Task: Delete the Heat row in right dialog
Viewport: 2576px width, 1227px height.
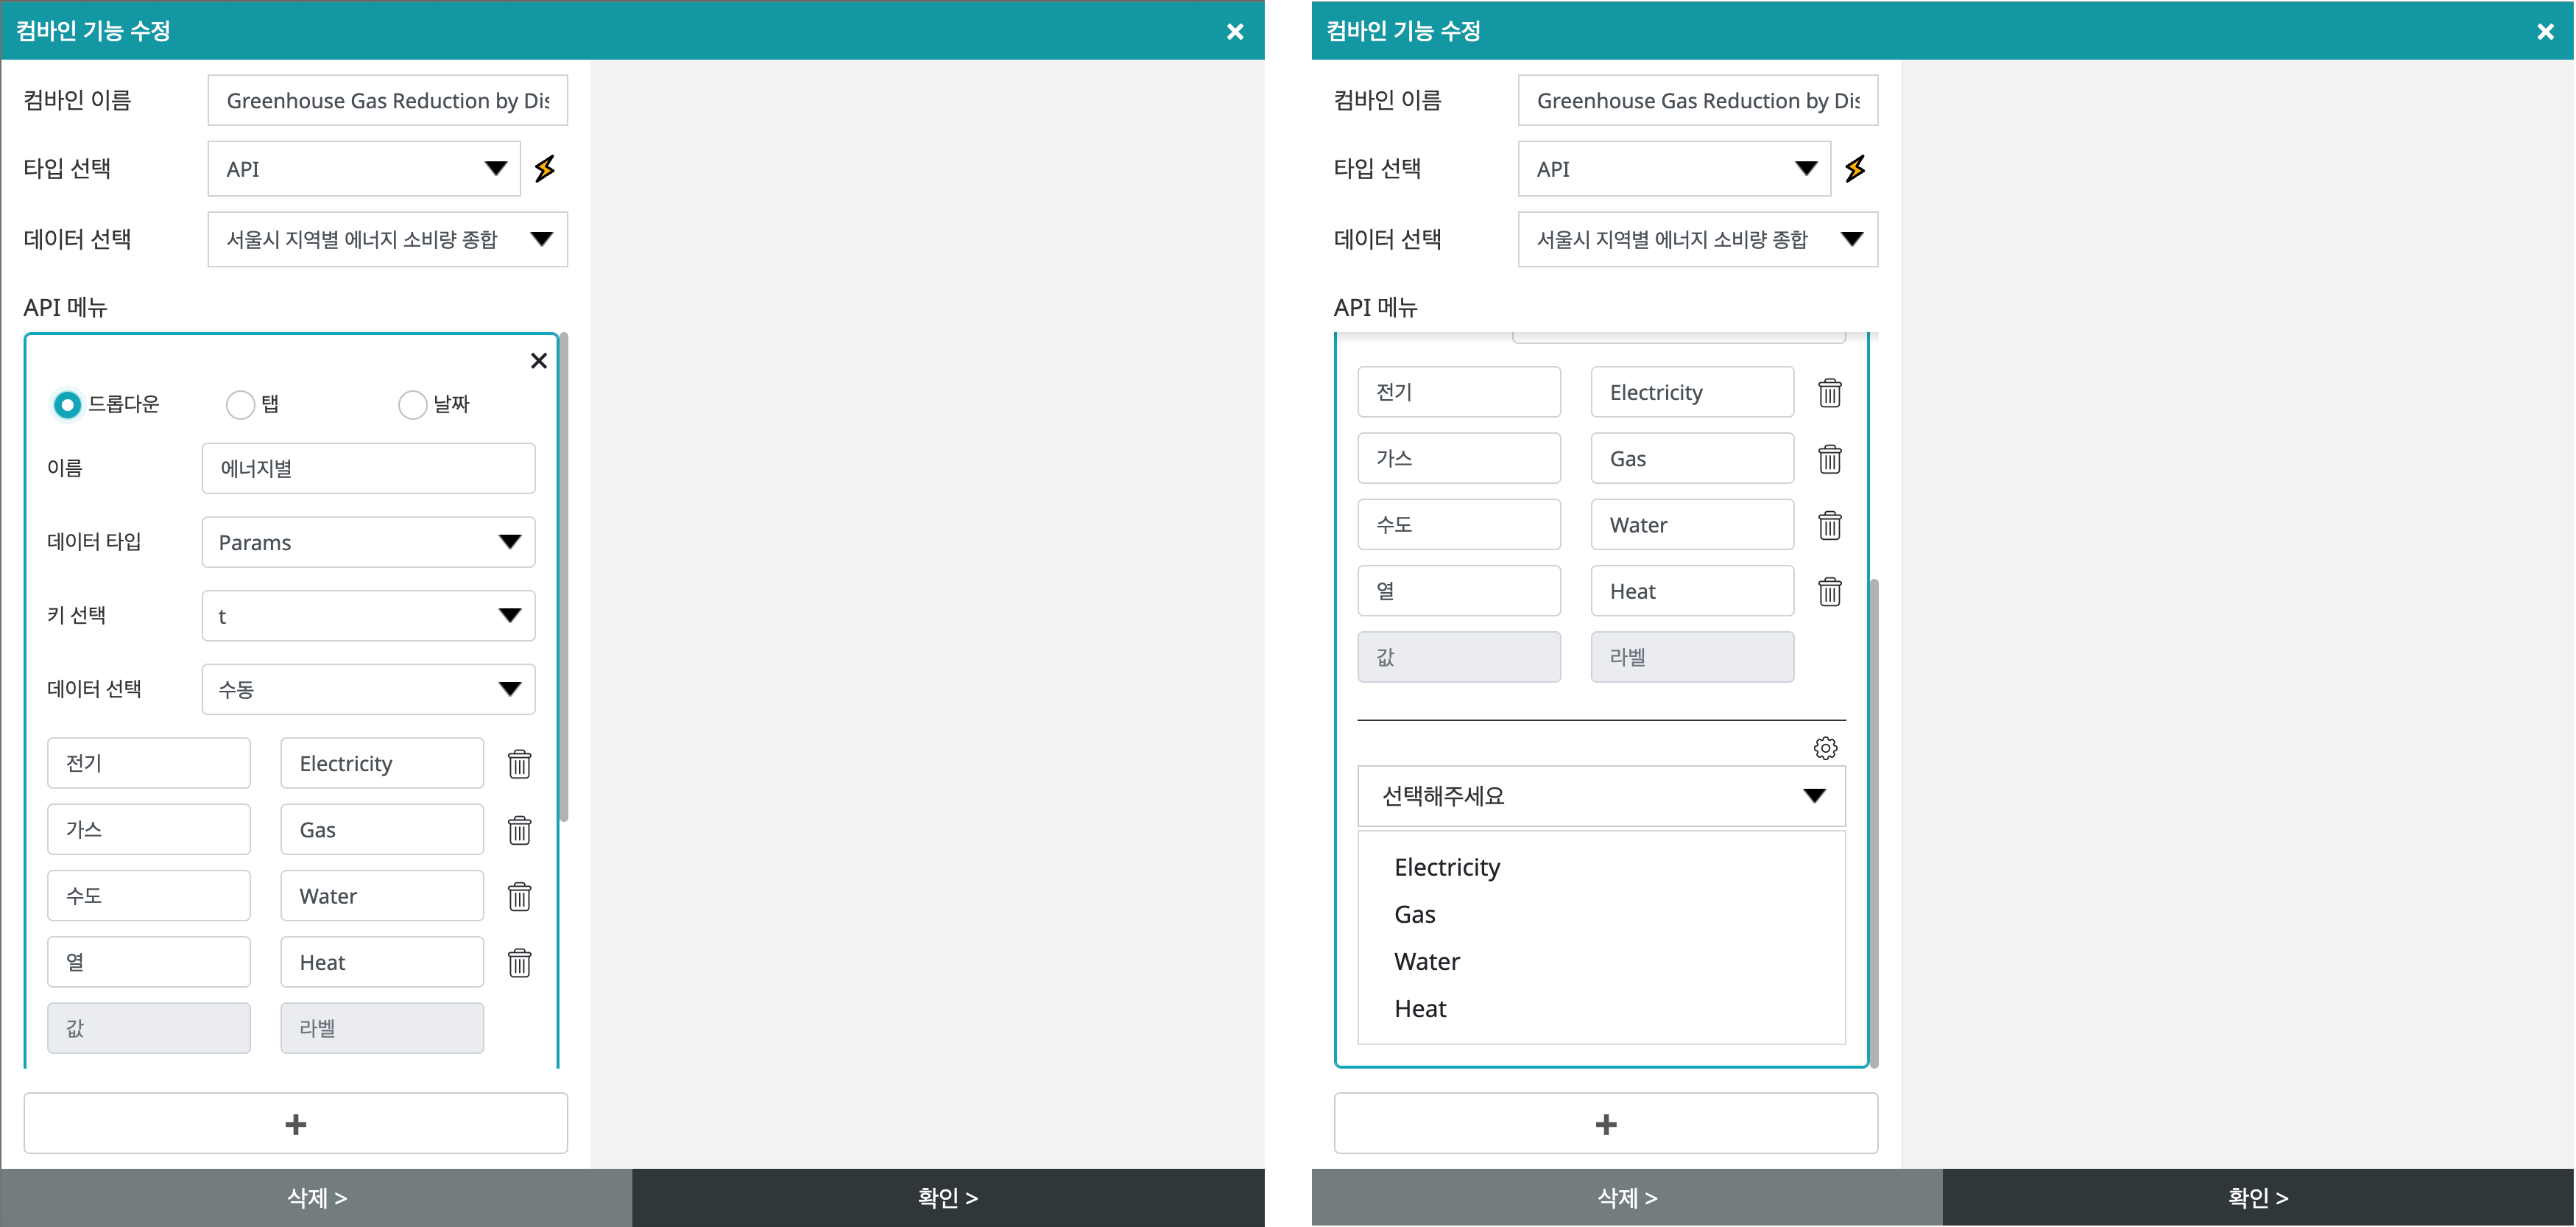Action: tap(1830, 591)
